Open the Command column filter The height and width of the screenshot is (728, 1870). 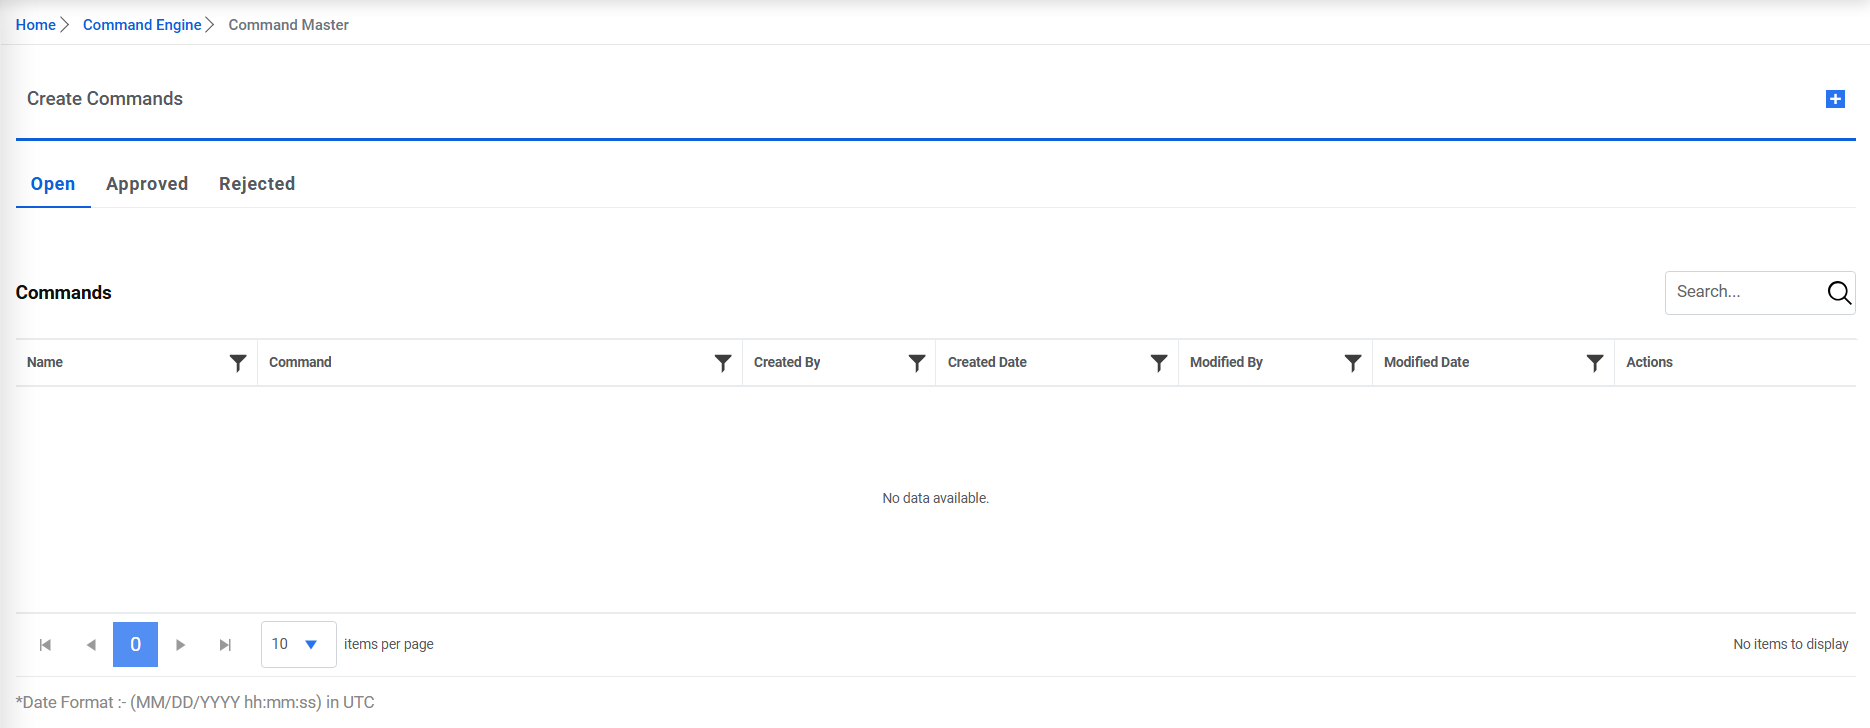click(723, 363)
